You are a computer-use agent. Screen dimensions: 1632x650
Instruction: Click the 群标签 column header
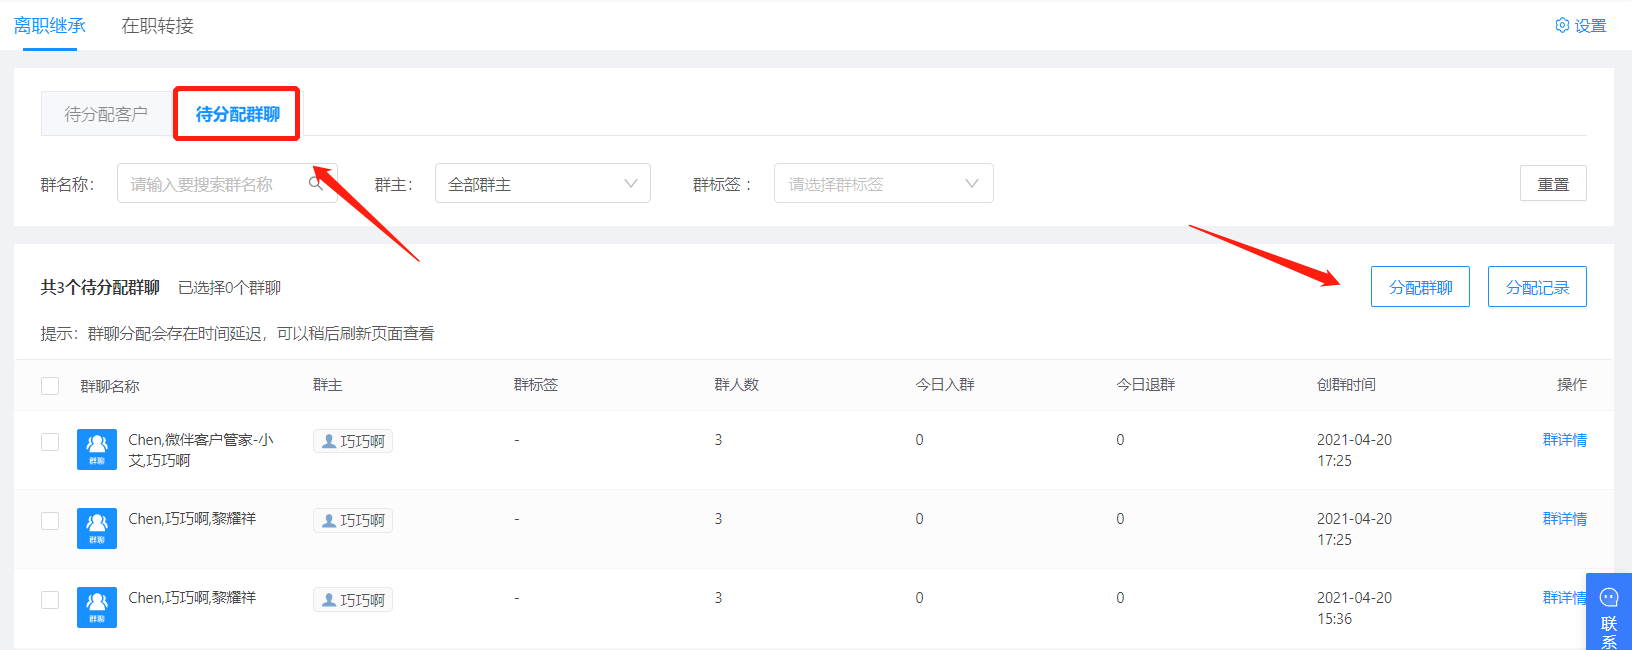(x=536, y=385)
